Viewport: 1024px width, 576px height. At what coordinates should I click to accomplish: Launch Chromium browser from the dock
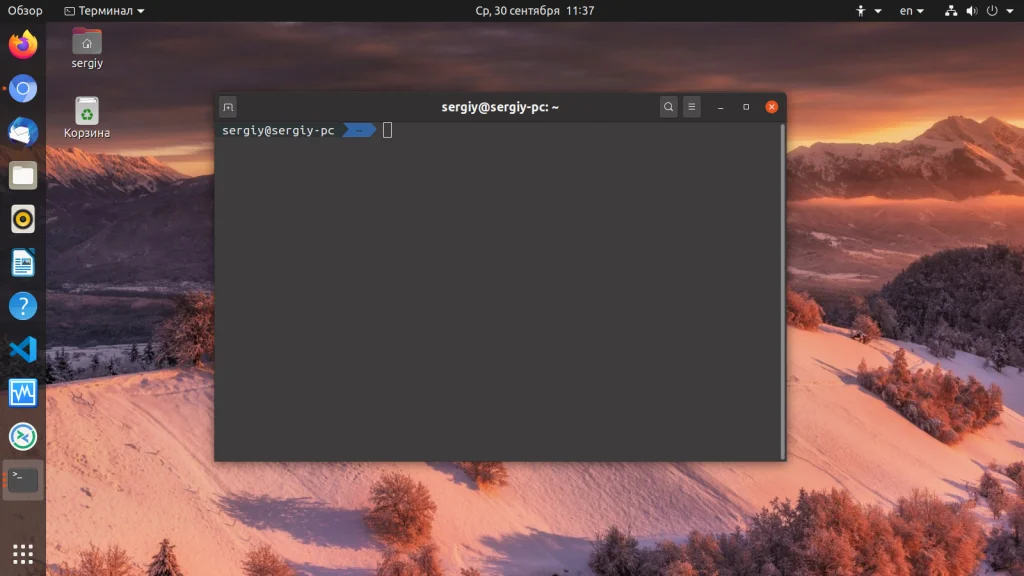(x=23, y=88)
